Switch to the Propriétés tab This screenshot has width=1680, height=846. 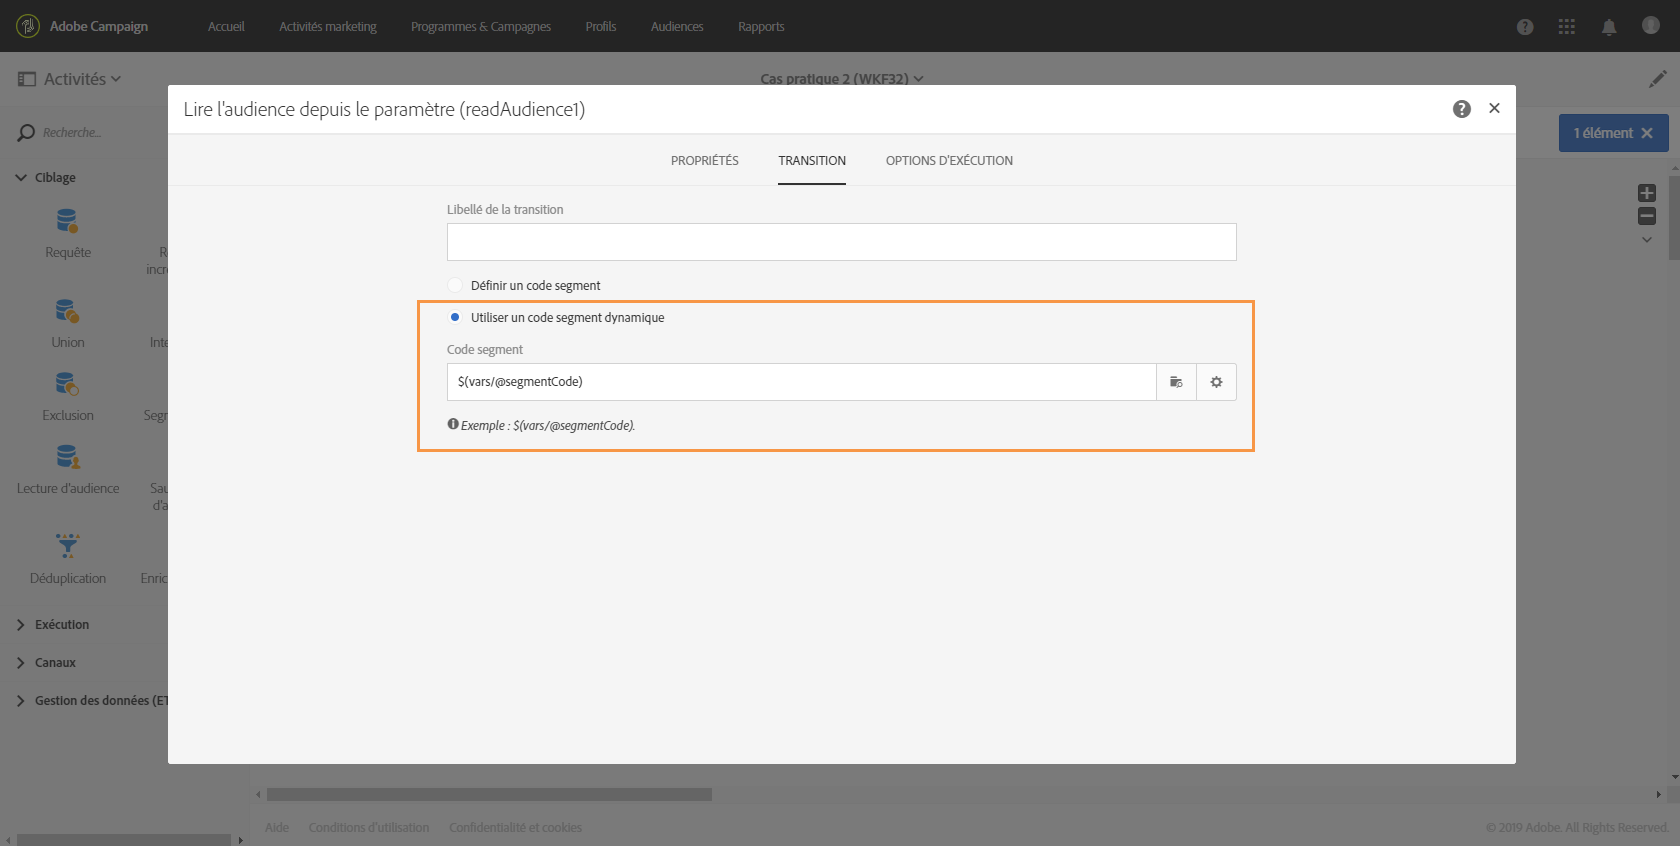[705, 160]
